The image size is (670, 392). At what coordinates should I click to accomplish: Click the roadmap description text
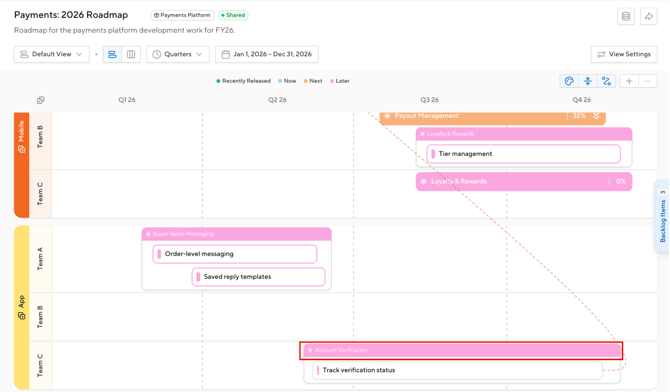tap(125, 30)
